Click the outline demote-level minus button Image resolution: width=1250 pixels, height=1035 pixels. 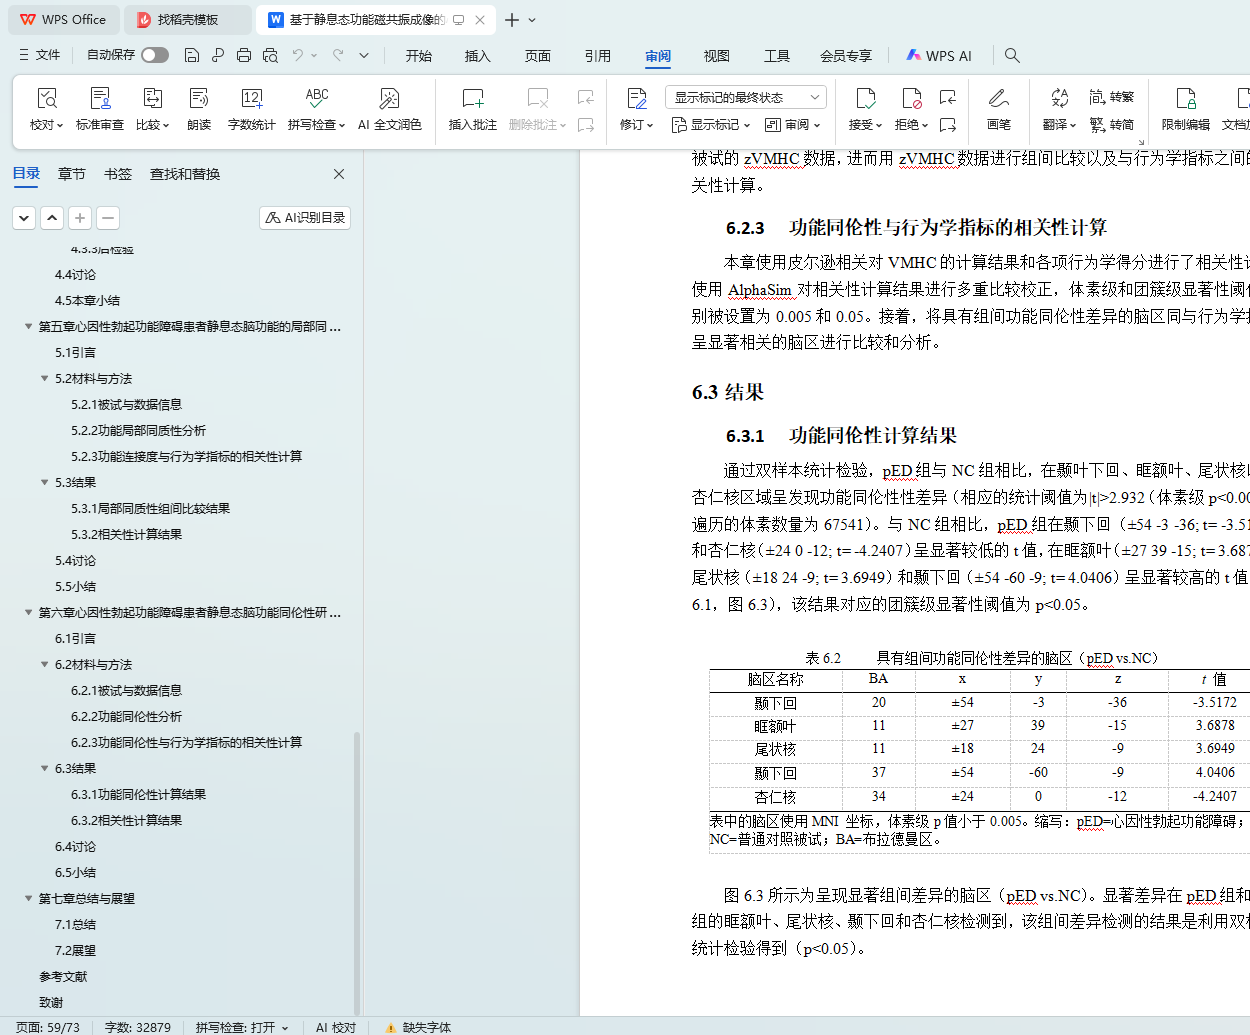108,218
